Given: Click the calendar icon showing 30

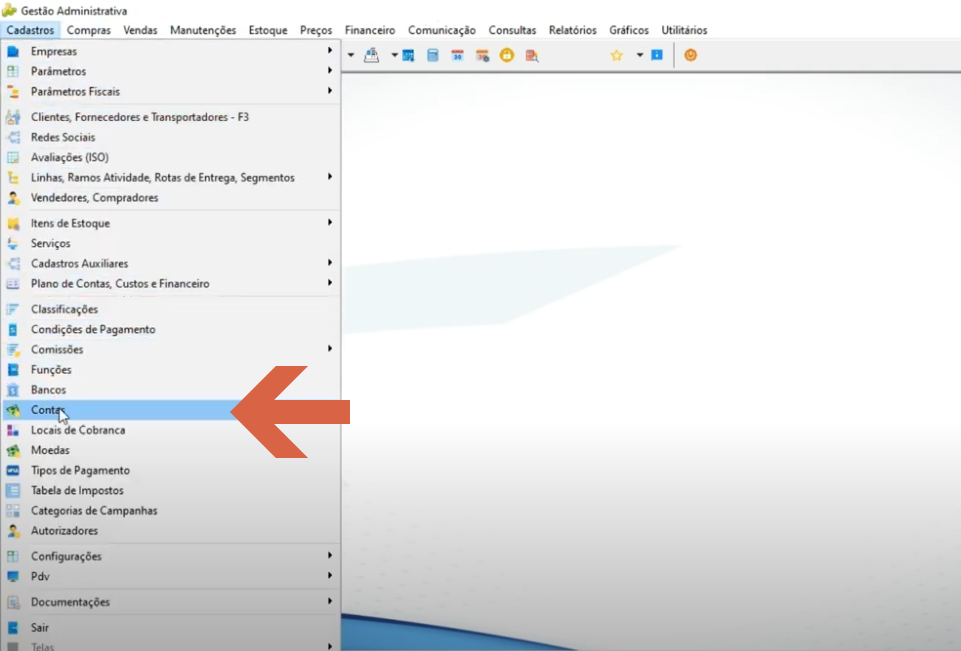Looking at the screenshot, I should tap(457, 55).
